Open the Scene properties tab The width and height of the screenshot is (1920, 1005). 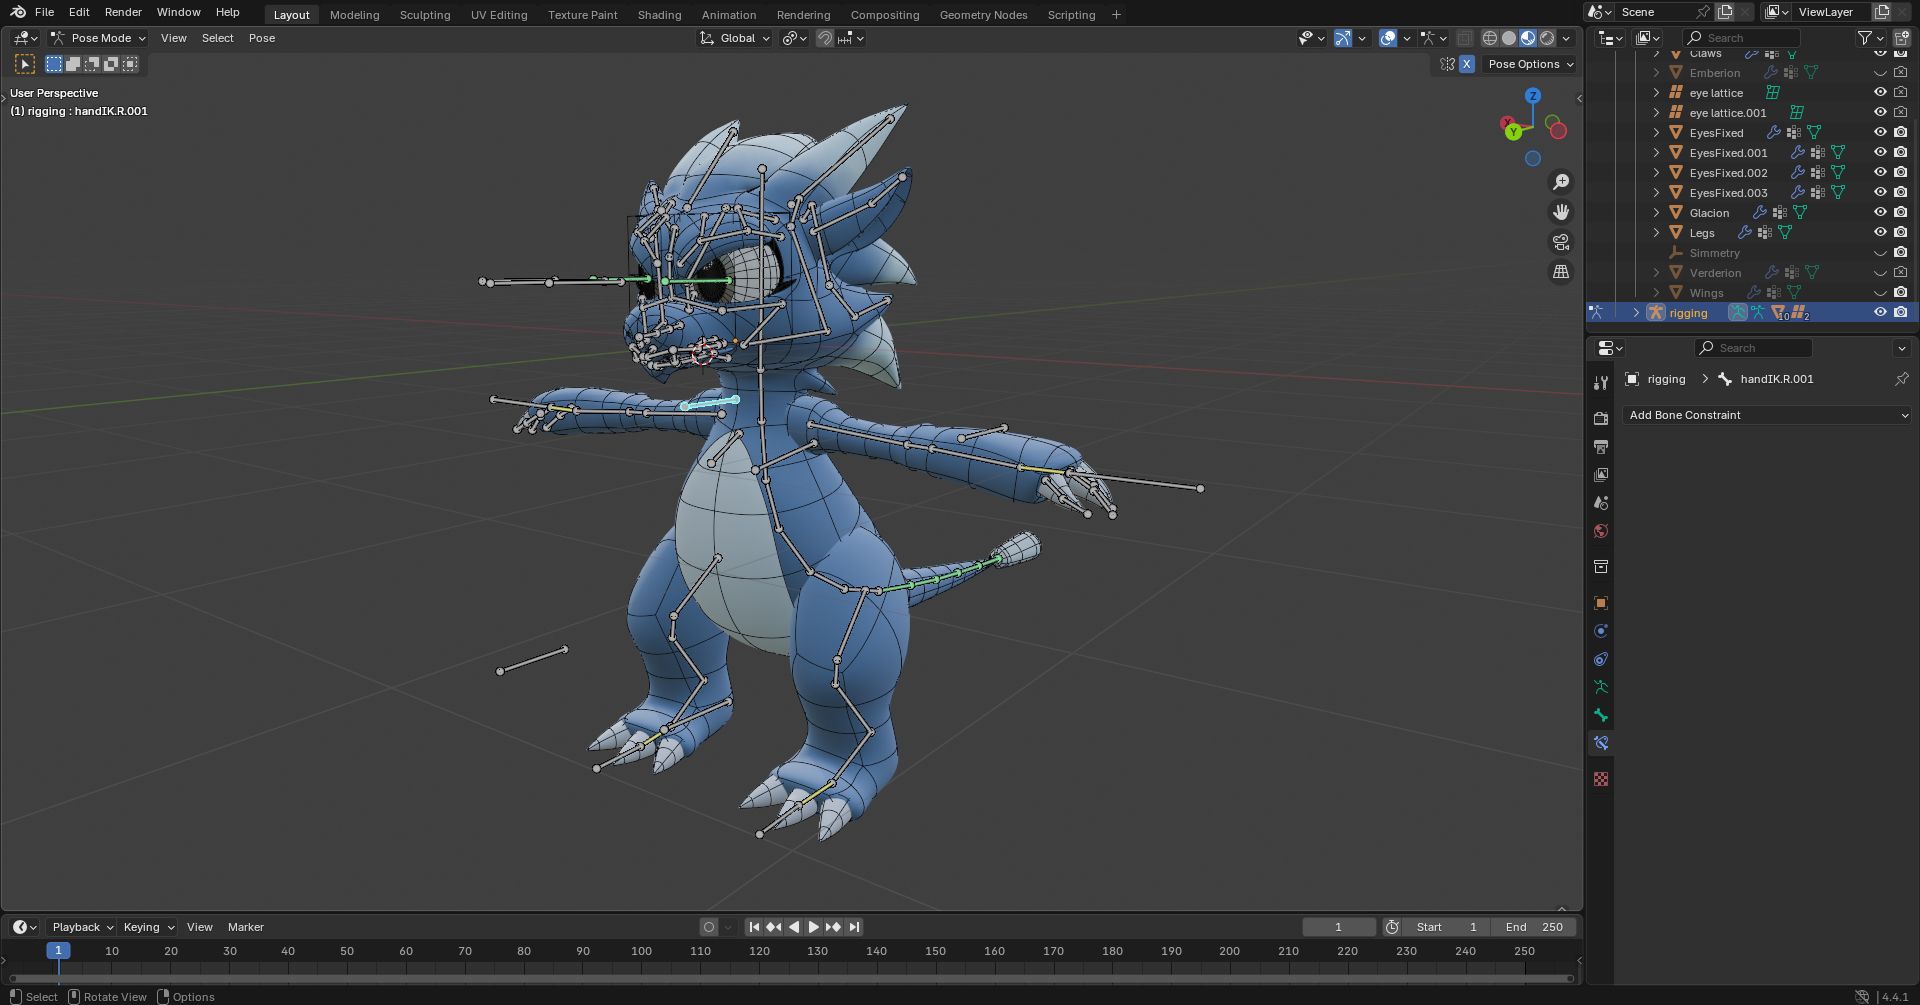(x=1601, y=502)
